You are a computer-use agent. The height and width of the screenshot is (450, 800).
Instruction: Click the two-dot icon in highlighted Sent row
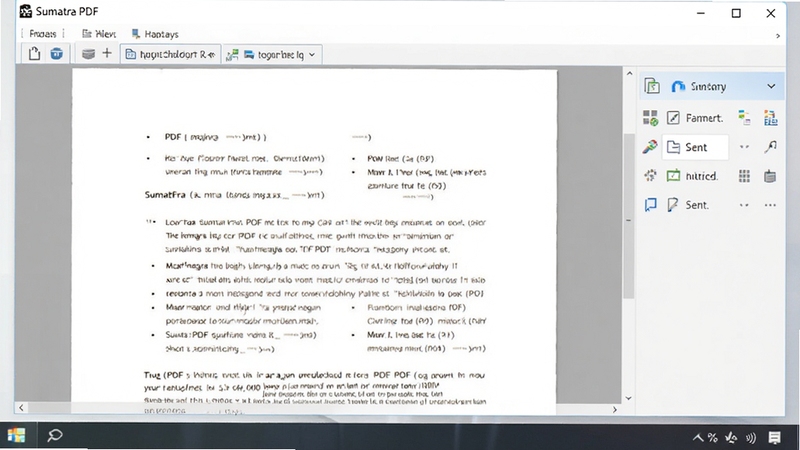(x=744, y=147)
